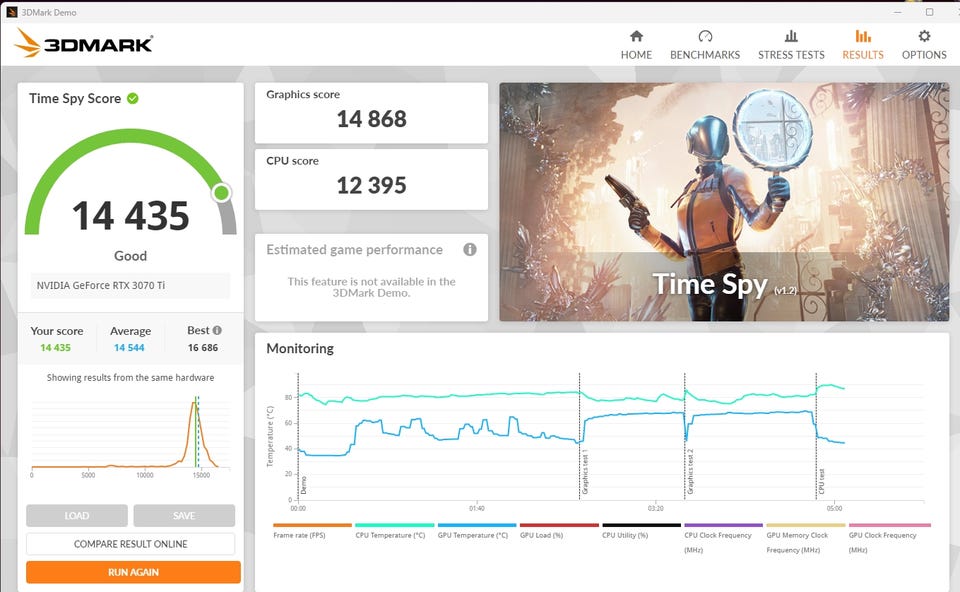Screen dimensions: 960x592
Task: Toggle CPU Temperature legend swatch
Action: pos(394,525)
